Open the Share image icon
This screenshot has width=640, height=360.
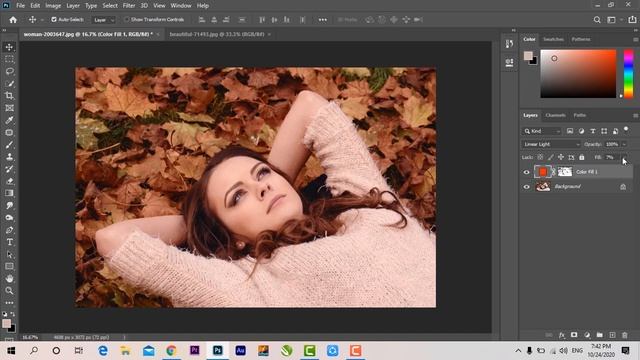click(x=632, y=20)
